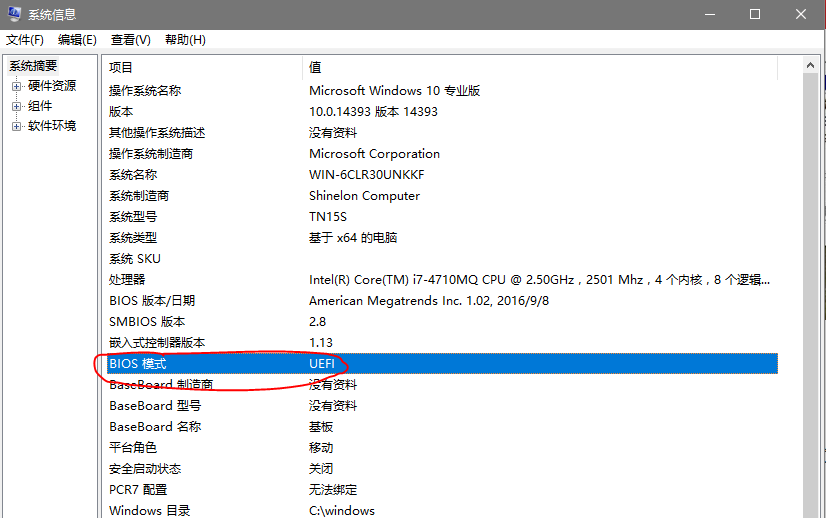This screenshot has width=826, height=518.
Task: Select the 系统 SKU row
Action: click(x=442, y=259)
